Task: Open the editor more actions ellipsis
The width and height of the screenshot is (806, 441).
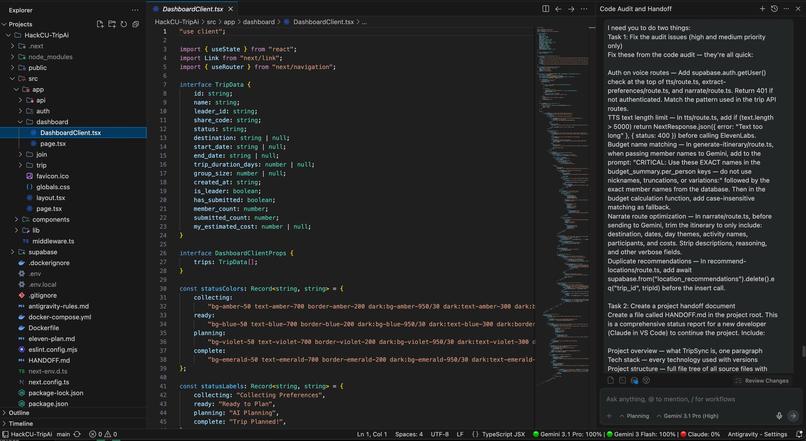Action: pos(584,9)
